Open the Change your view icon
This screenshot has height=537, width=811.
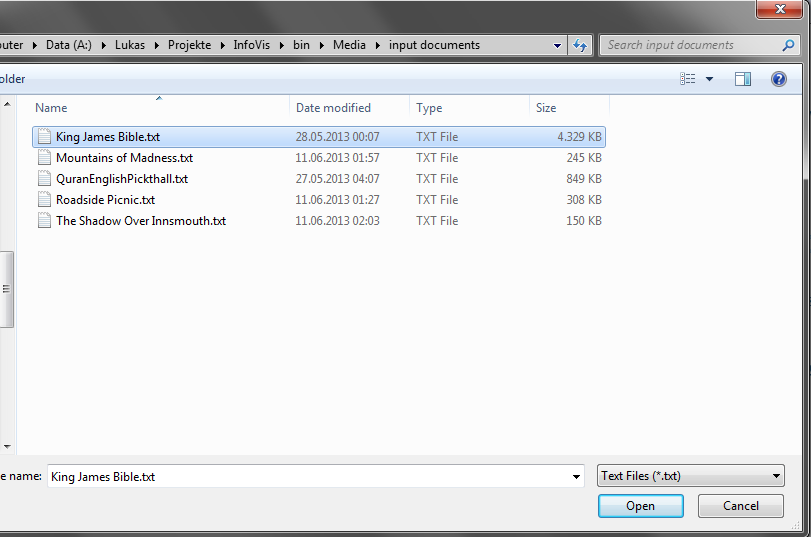687,79
